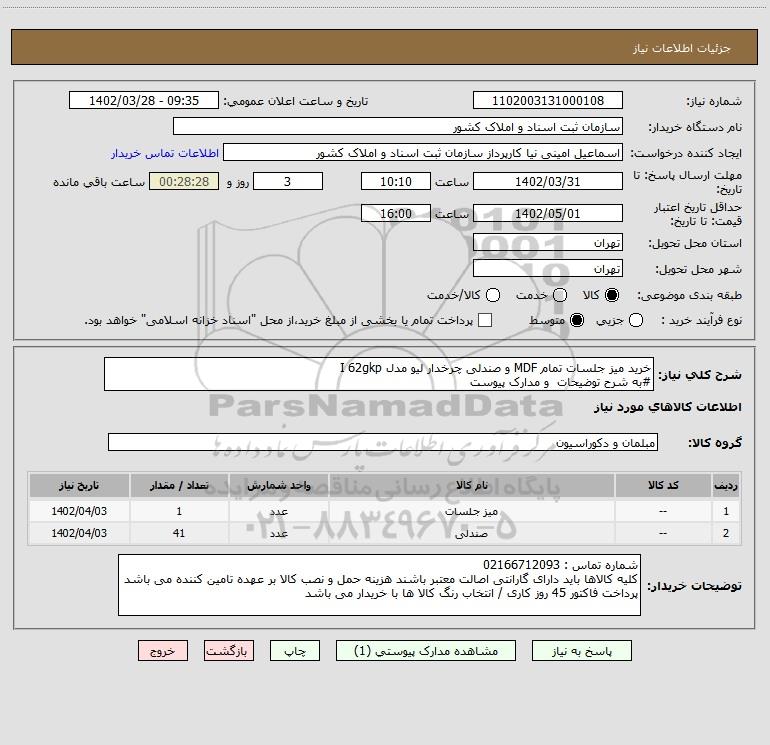Click the response deadline date 1402/03/31 field
The image size is (770, 745).
pos(548,181)
